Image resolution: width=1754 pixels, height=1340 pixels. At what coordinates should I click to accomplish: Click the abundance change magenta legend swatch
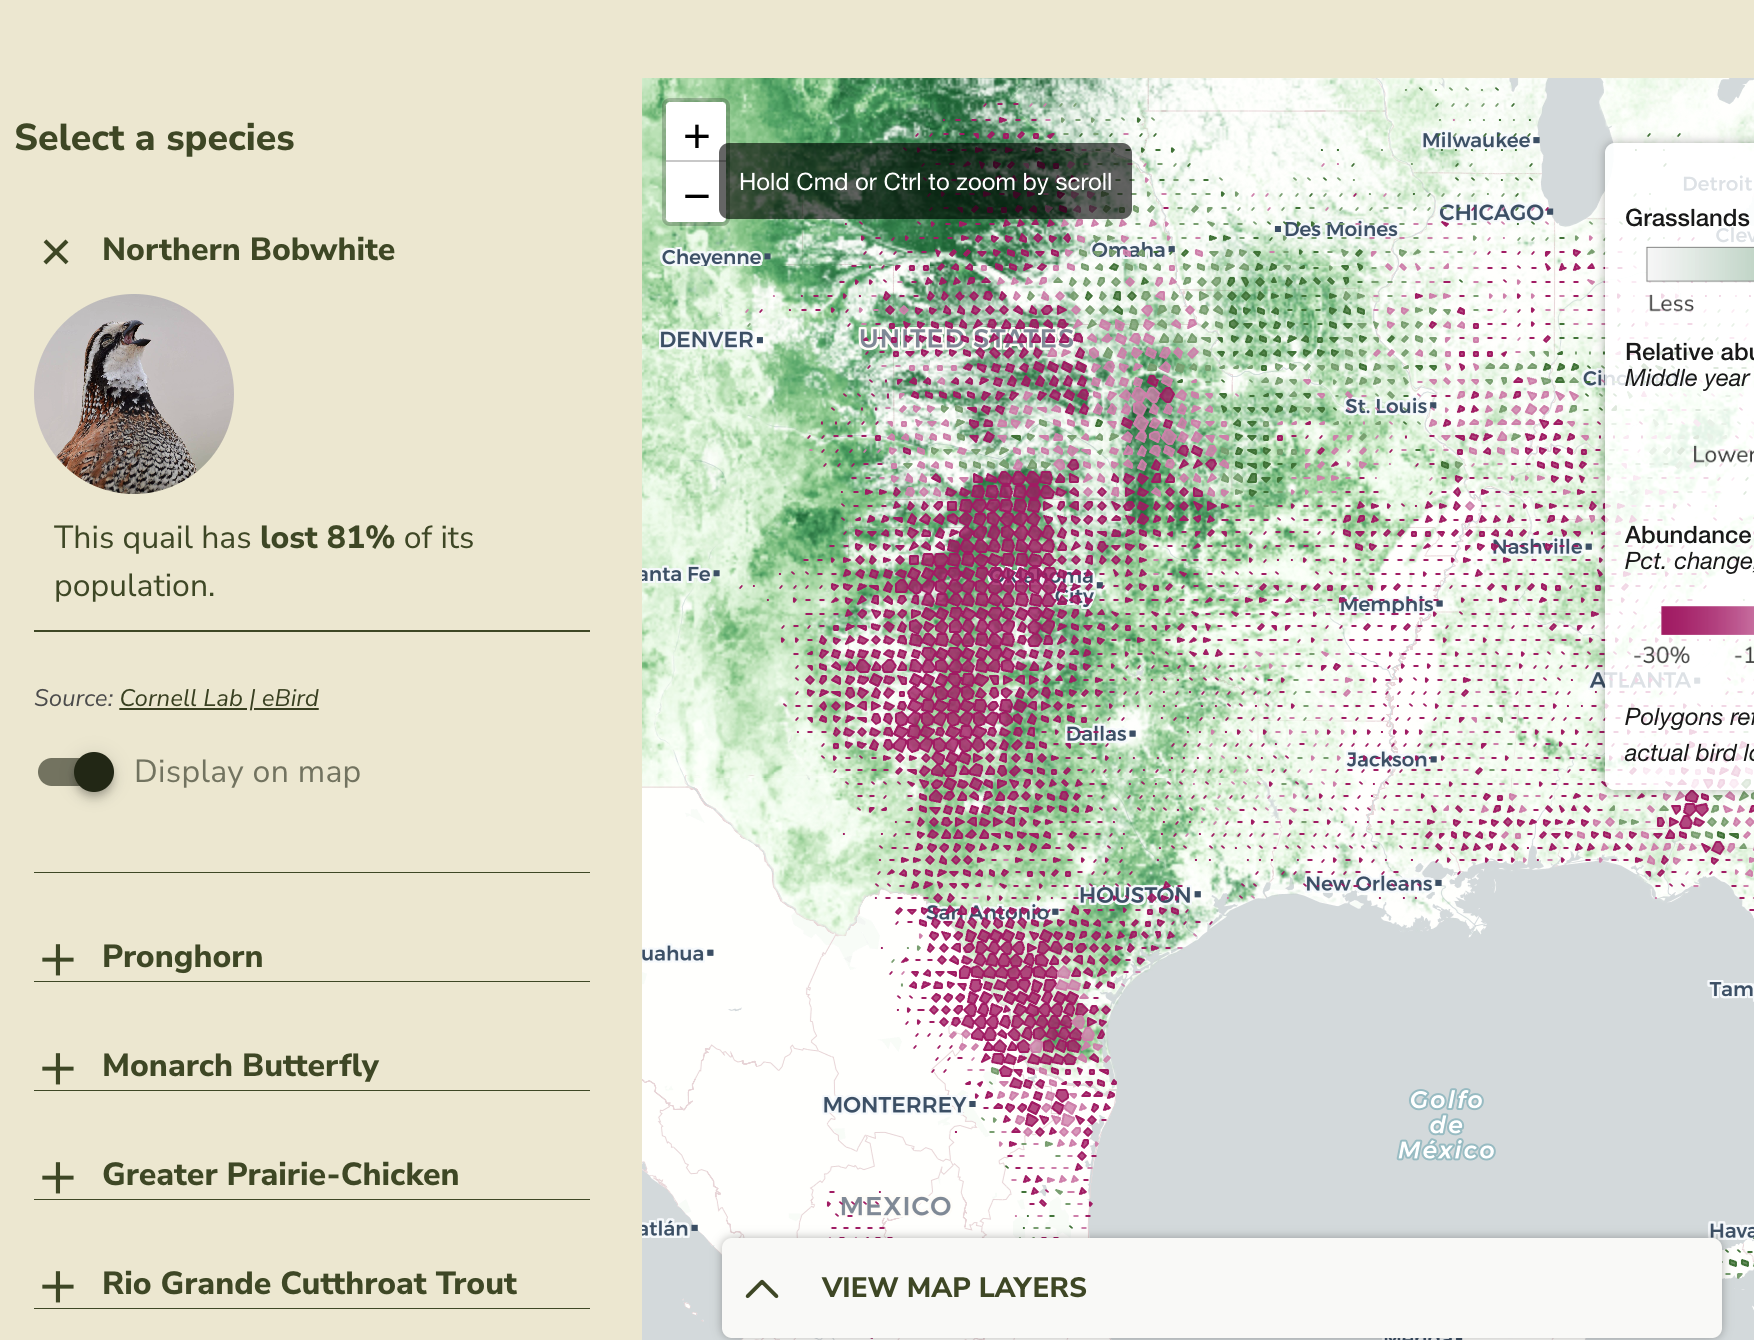[x=1706, y=620]
